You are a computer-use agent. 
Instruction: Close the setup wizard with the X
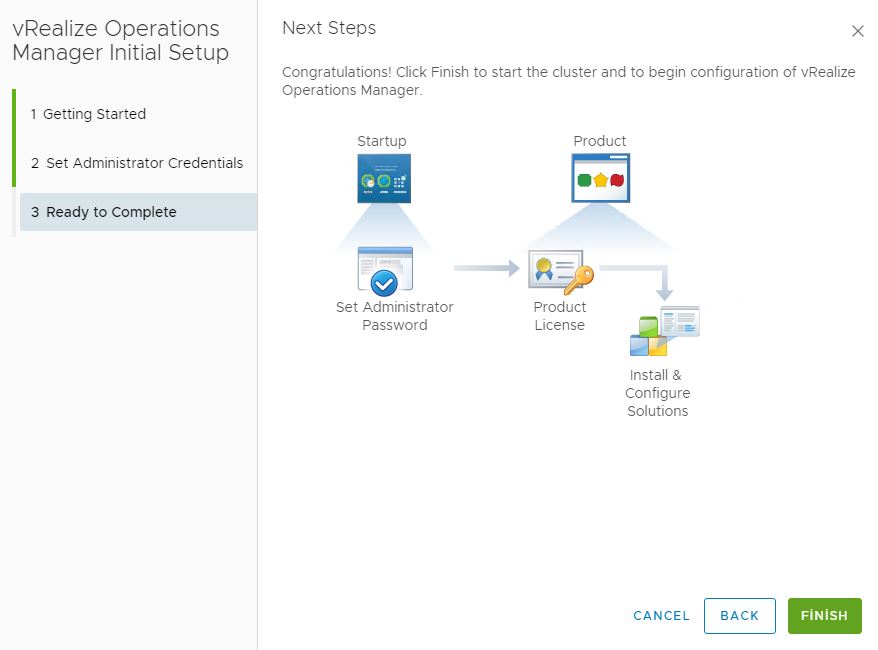pyautogui.click(x=857, y=31)
